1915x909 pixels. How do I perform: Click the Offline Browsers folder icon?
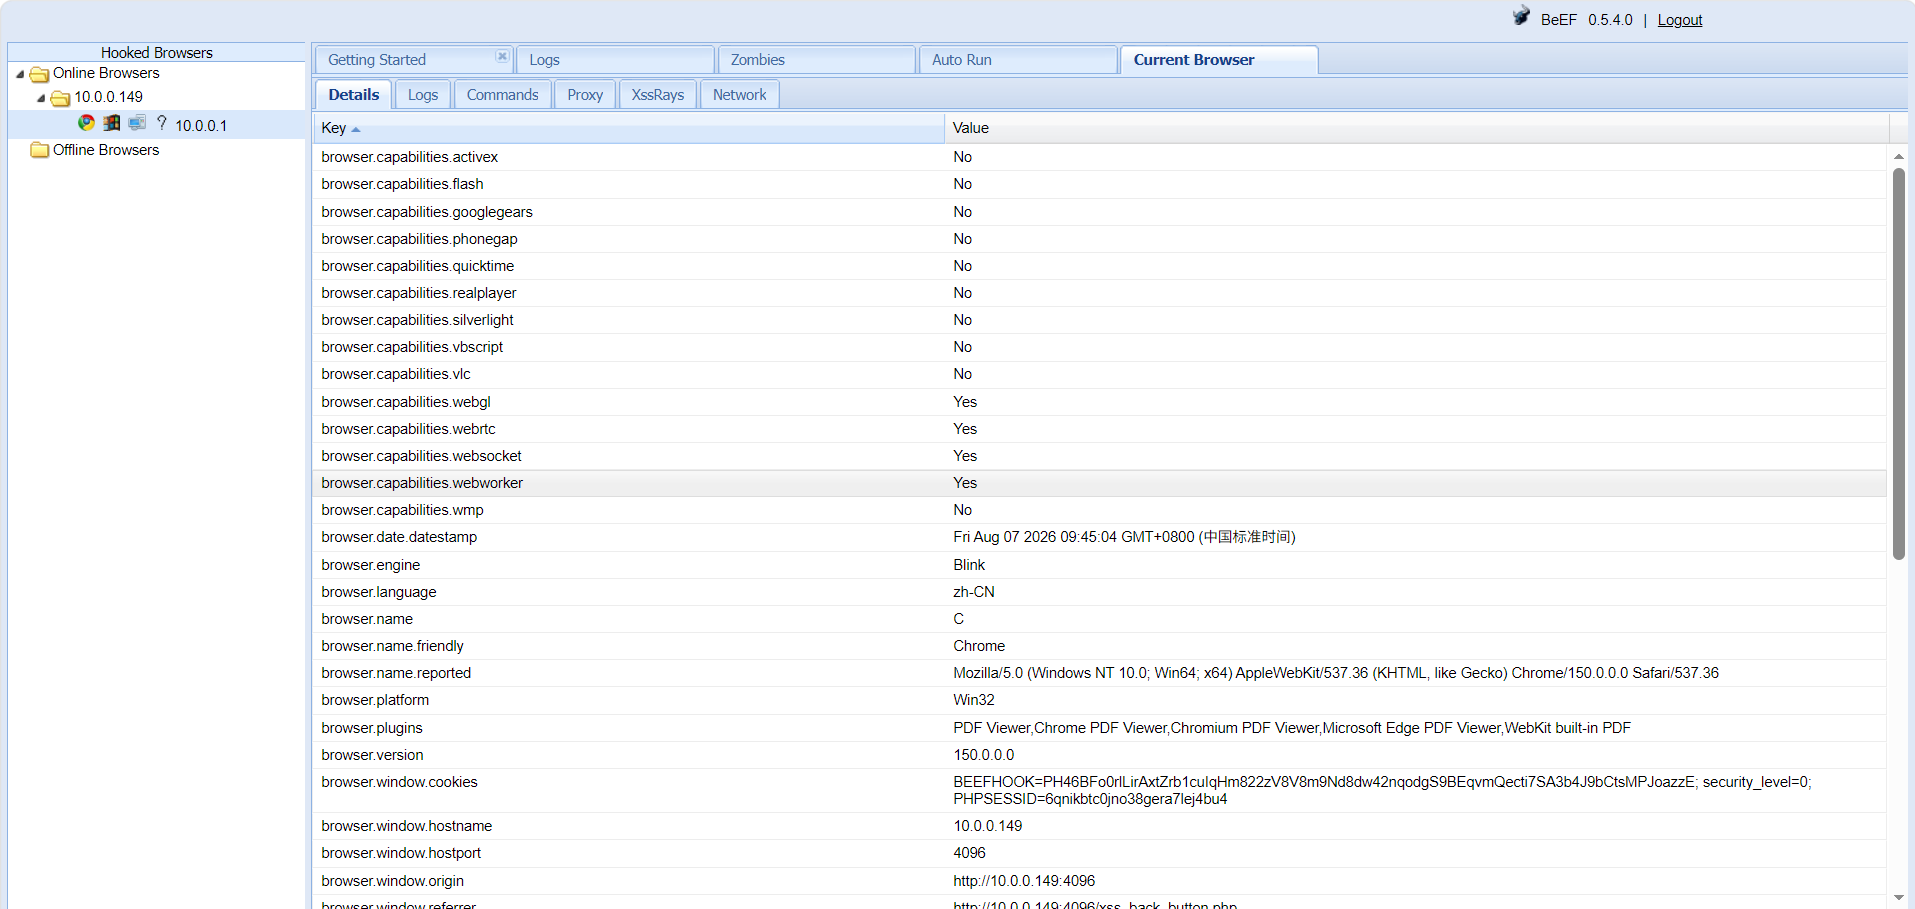[40, 150]
